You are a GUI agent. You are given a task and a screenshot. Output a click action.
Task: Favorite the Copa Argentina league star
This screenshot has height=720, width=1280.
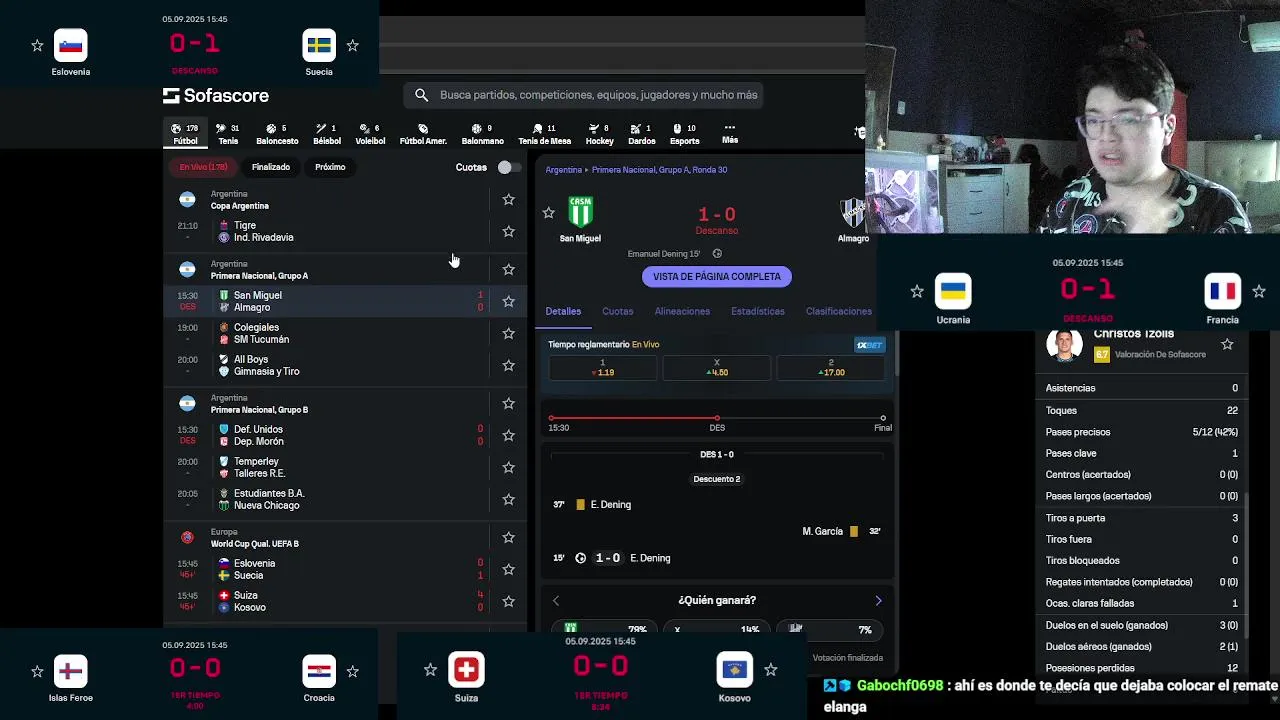508,200
